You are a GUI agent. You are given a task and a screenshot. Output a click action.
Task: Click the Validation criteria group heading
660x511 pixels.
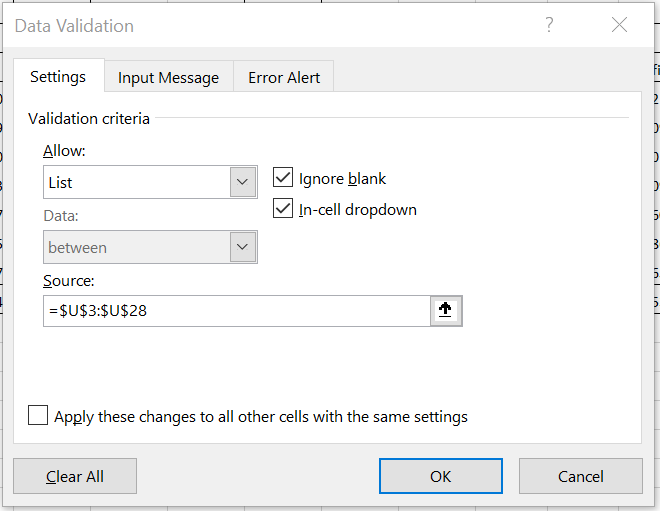(89, 119)
